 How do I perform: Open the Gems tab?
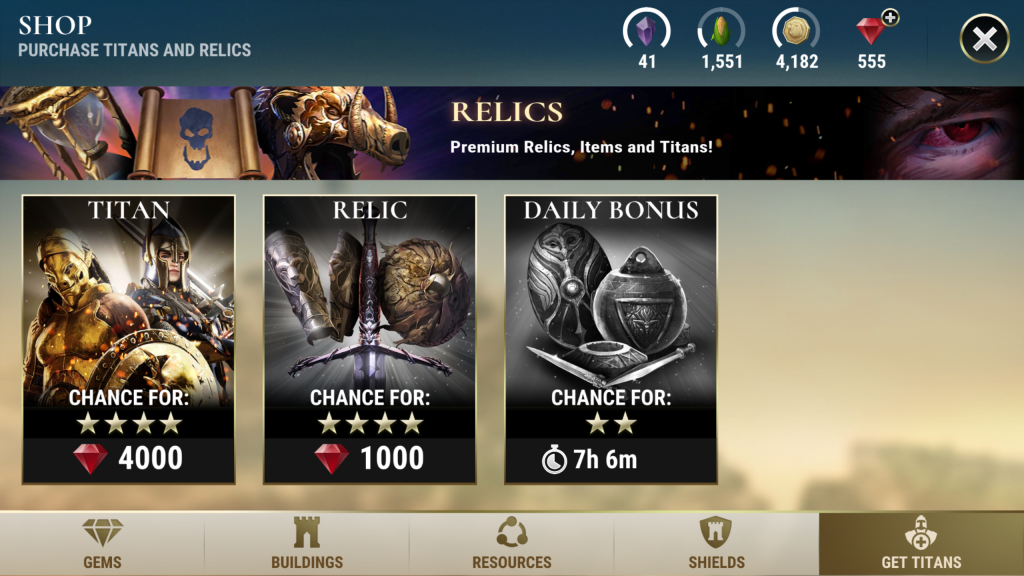coord(103,543)
